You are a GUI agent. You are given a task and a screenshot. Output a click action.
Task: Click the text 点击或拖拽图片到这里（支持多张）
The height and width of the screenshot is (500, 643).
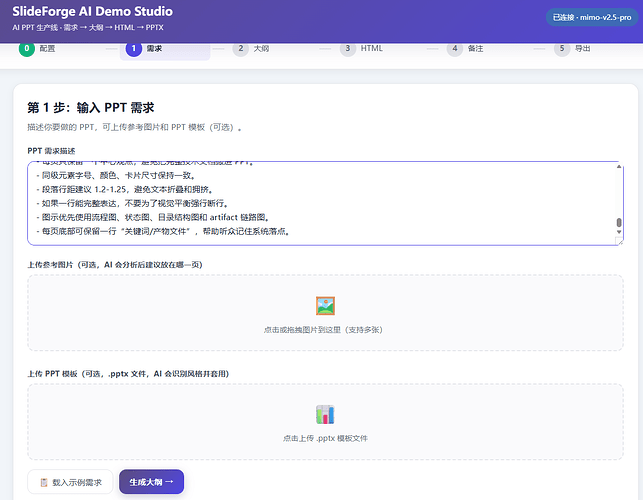click(323, 330)
